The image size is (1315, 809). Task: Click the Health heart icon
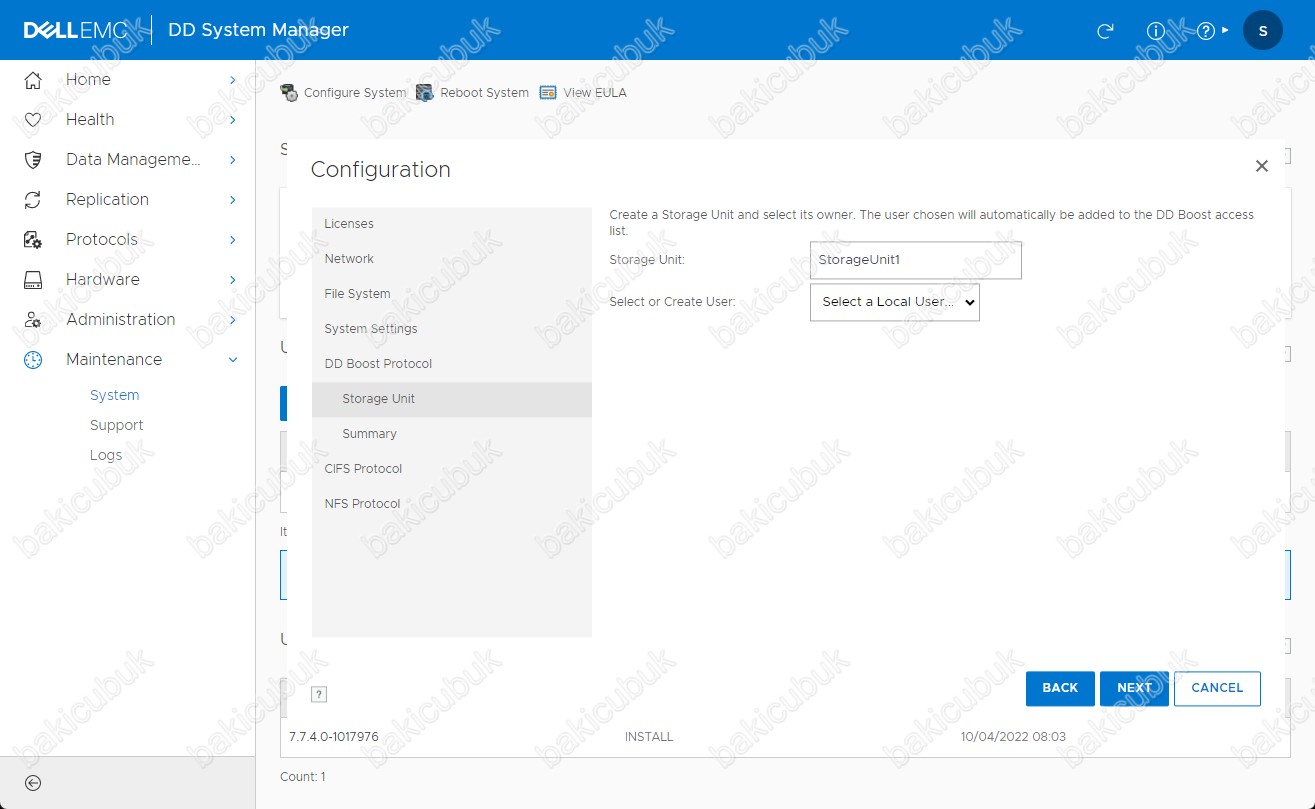tap(33, 120)
